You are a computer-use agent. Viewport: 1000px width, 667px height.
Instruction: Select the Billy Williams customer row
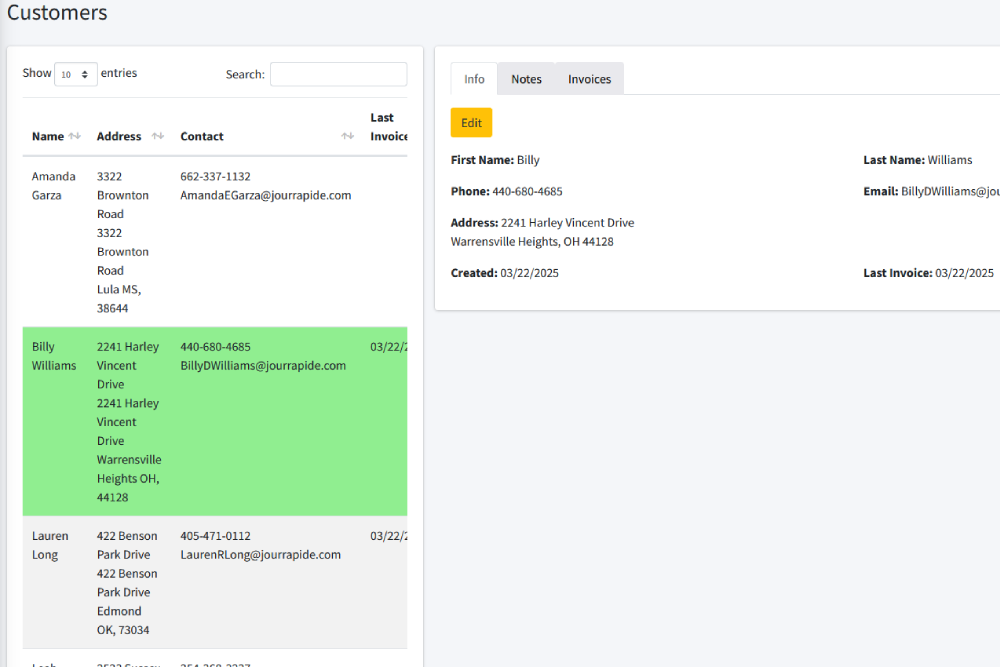click(53, 356)
